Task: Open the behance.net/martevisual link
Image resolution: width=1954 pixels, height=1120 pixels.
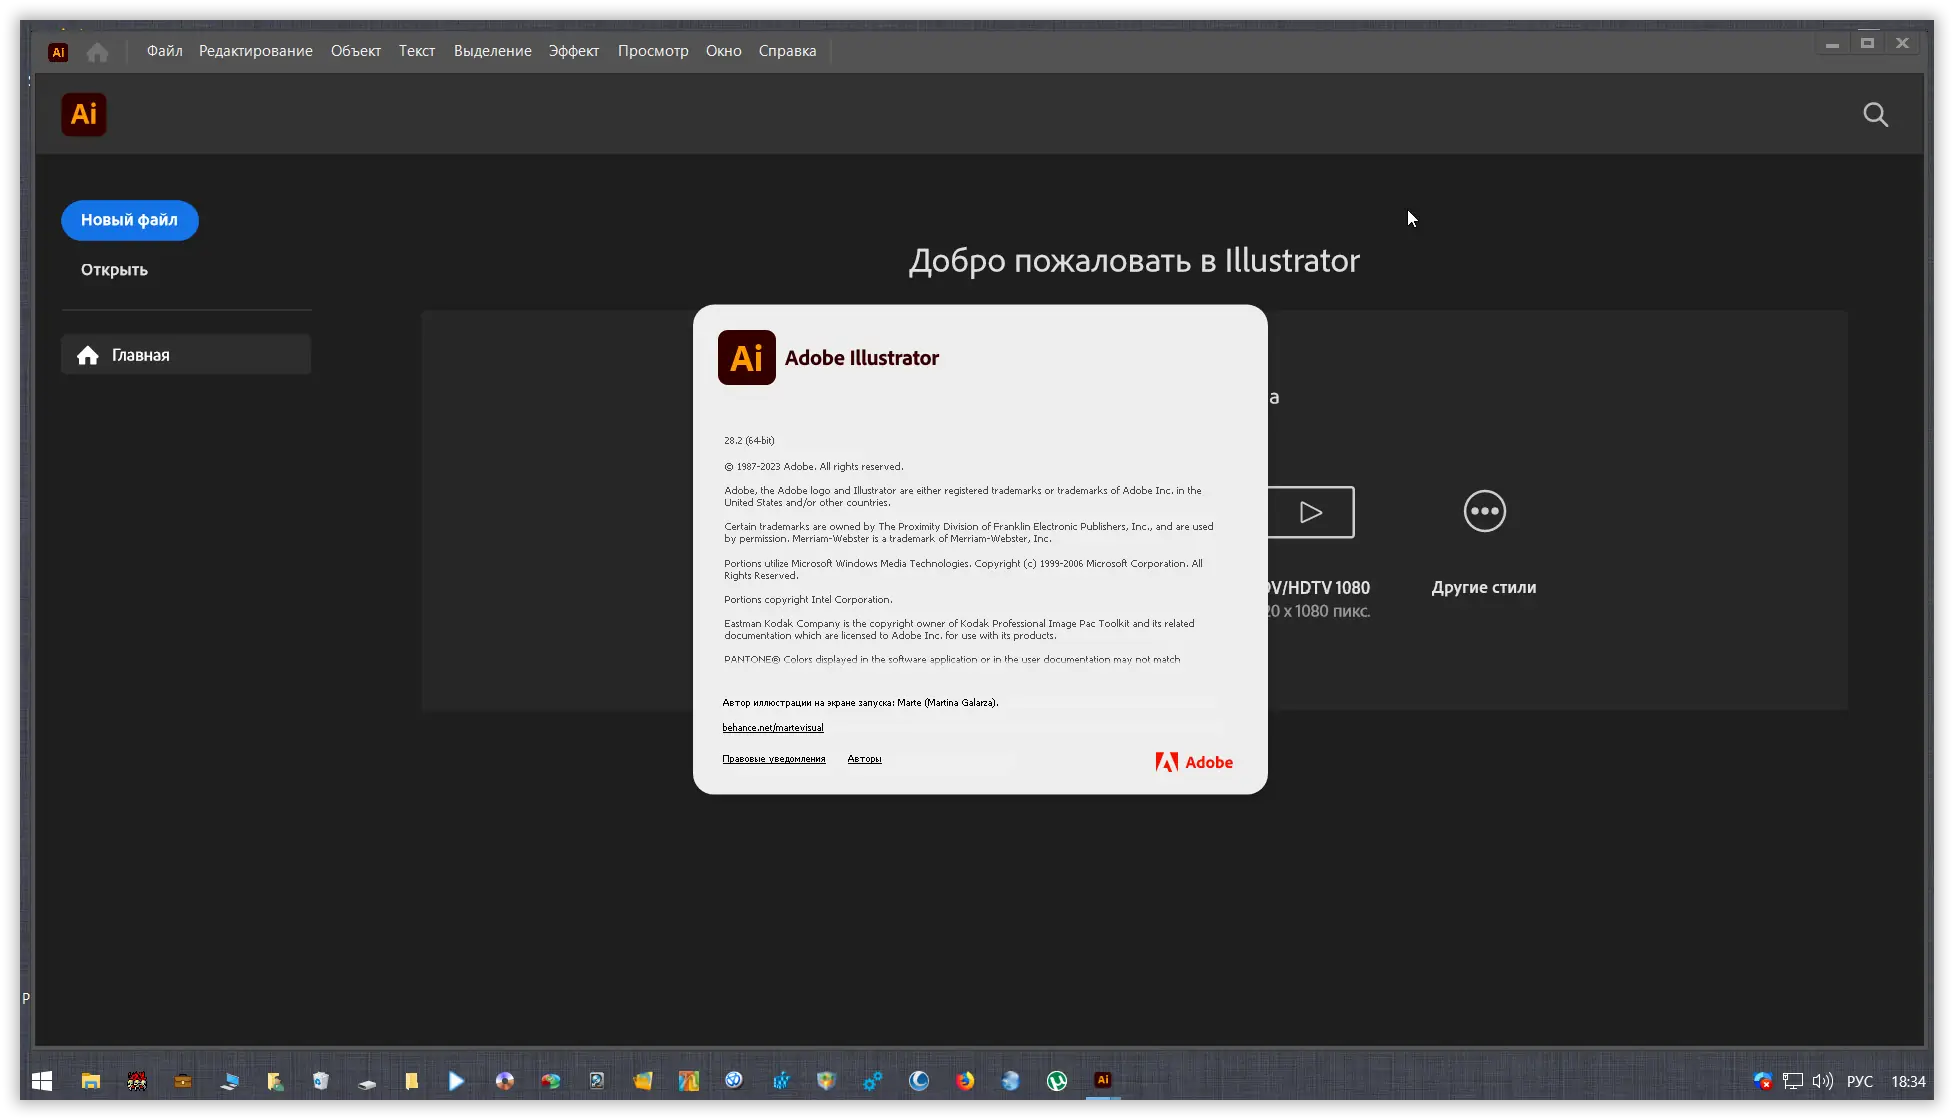Action: 773,728
